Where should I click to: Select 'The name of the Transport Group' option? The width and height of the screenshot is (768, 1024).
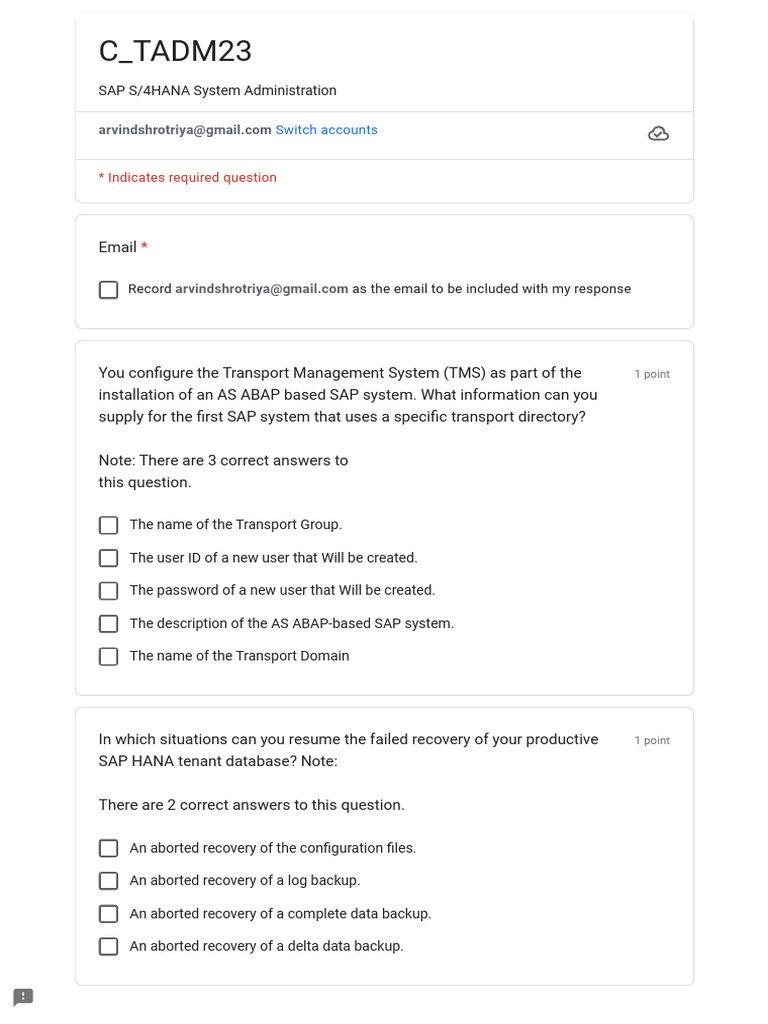click(x=109, y=525)
